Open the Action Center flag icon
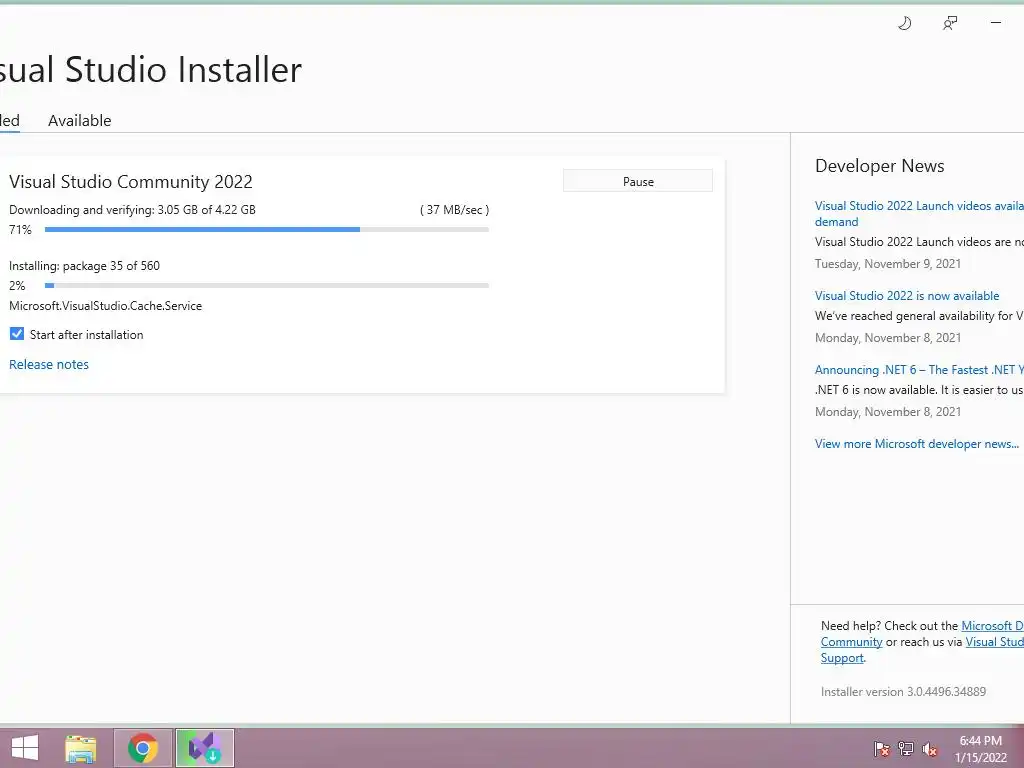1024x768 pixels. [x=882, y=748]
